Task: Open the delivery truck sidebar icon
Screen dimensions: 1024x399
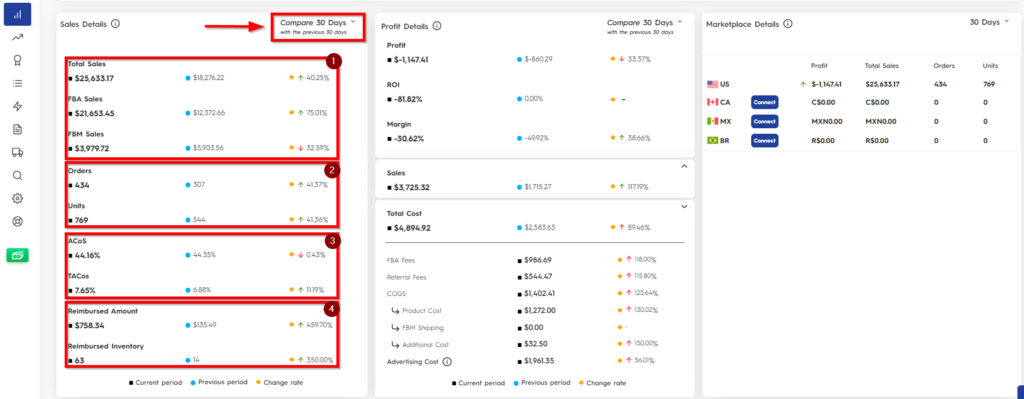Action: pyautogui.click(x=18, y=152)
